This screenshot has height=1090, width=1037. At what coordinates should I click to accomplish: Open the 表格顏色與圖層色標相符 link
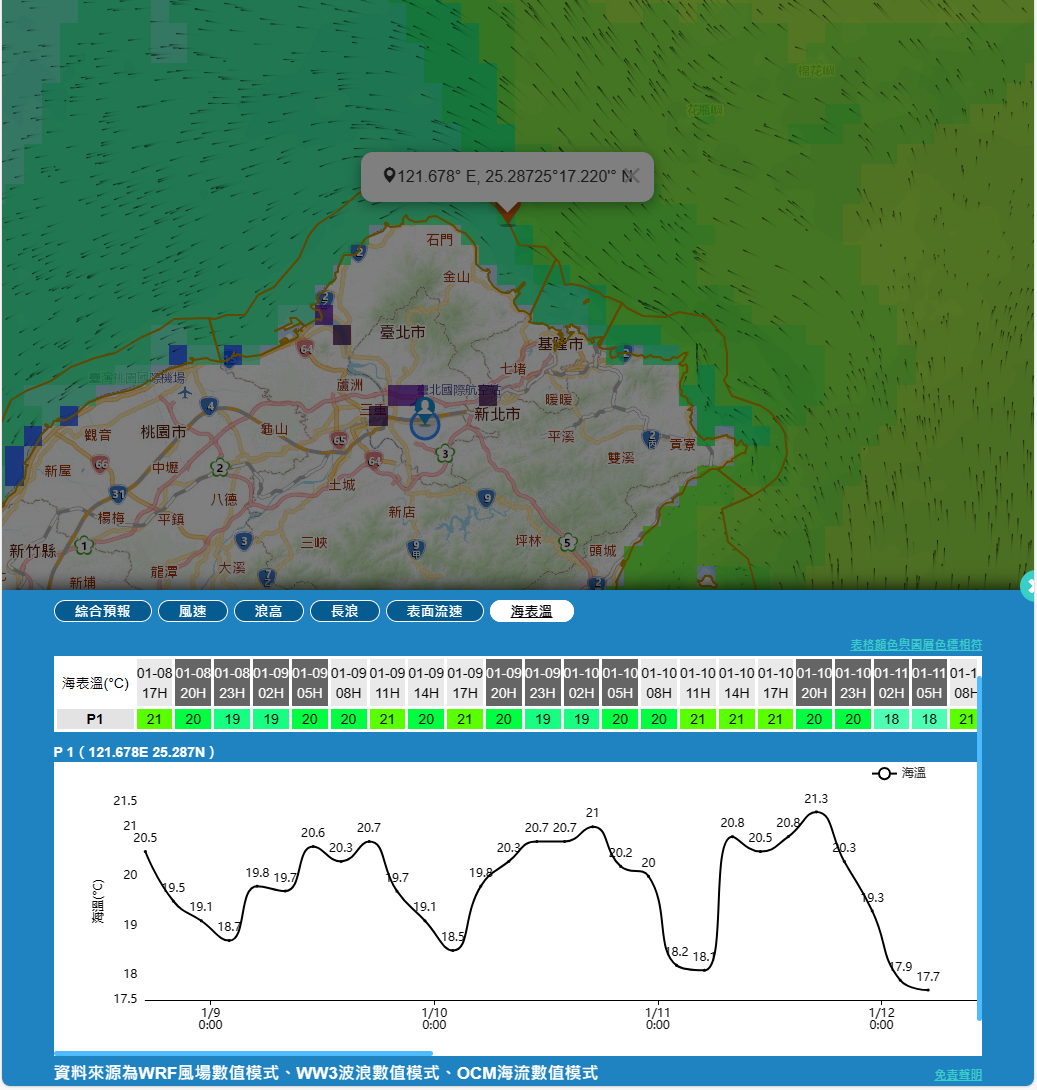pyautogui.click(x=915, y=644)
